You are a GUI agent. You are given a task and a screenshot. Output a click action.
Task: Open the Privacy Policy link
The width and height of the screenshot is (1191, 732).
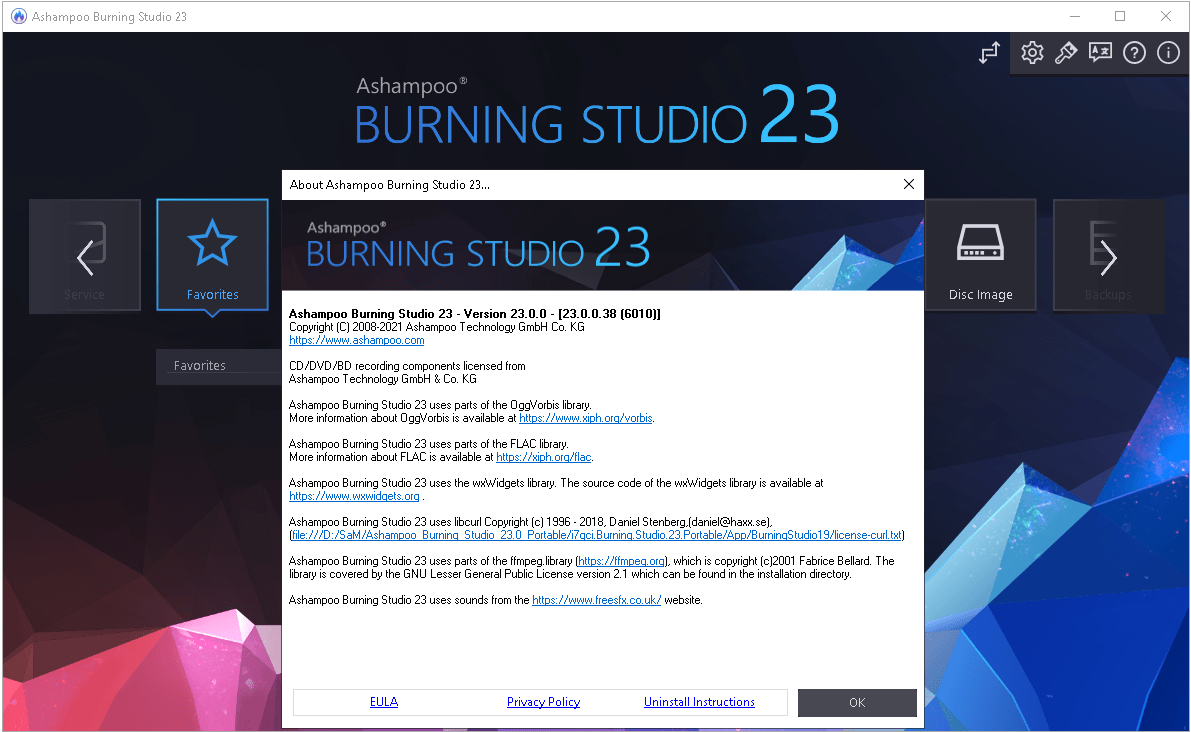pos(543,702)
